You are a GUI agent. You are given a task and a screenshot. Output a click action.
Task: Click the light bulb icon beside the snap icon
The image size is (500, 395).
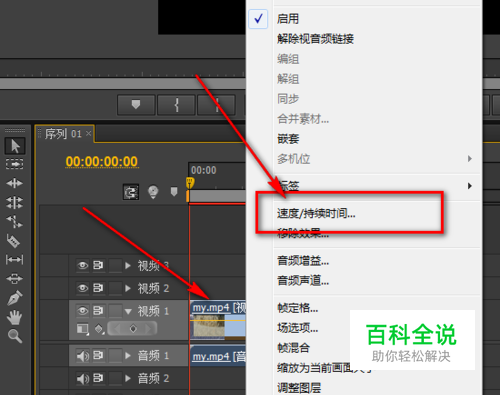(x=153, y=192)
